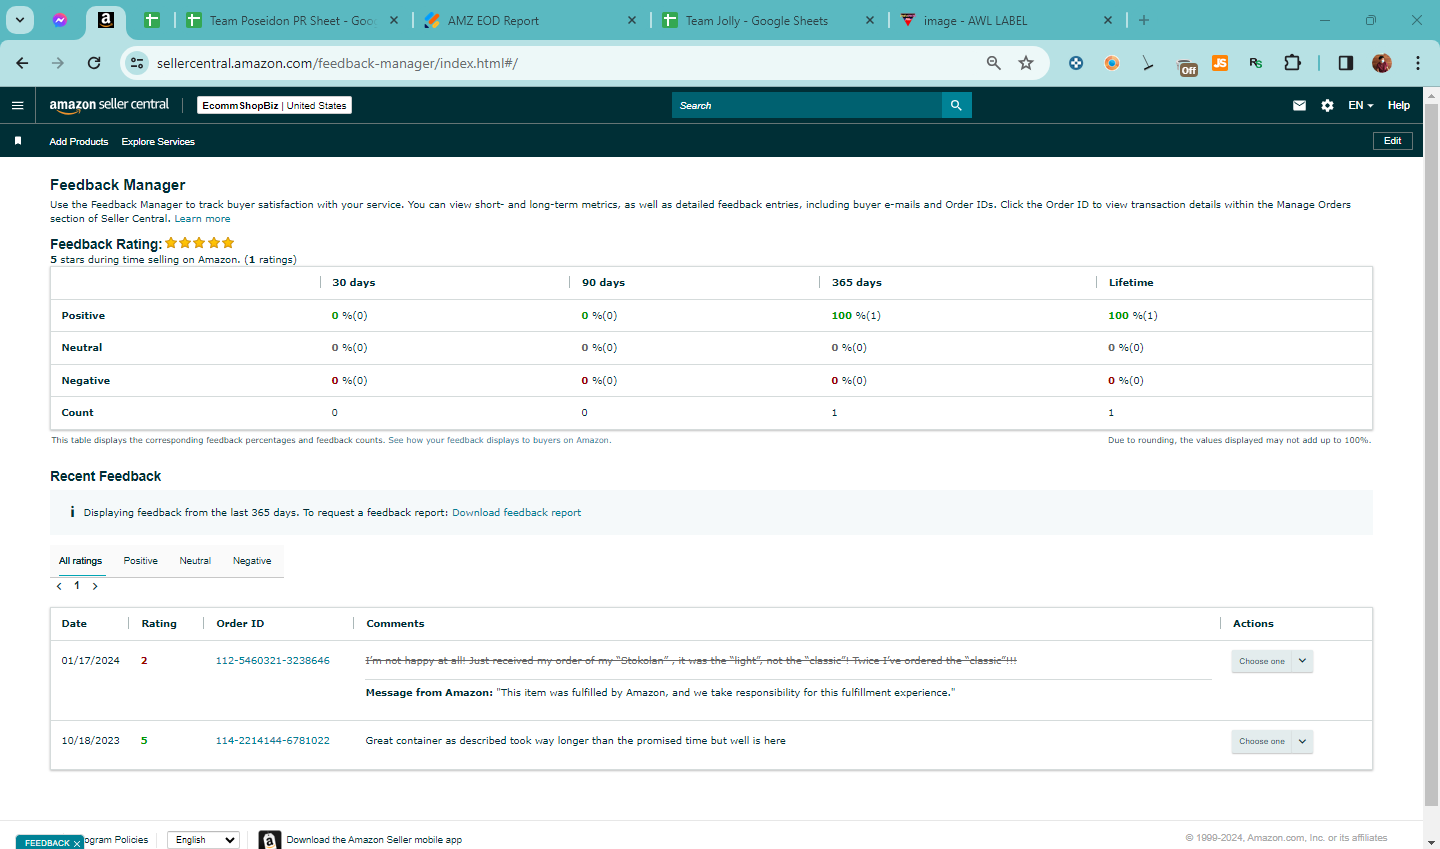Open the Chrome three-dot menu
This screenshot has height=849, width=1440.
1418,63
